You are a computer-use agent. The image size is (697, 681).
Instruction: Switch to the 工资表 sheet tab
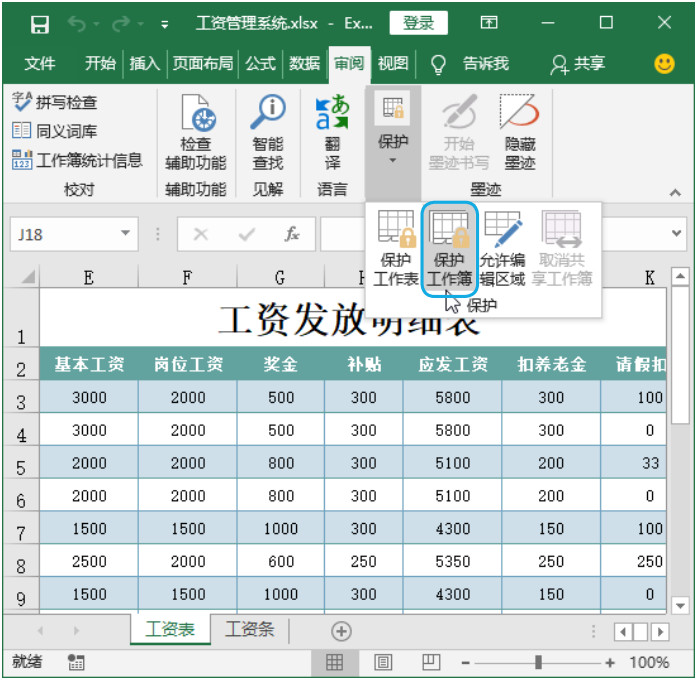(170, 629)
